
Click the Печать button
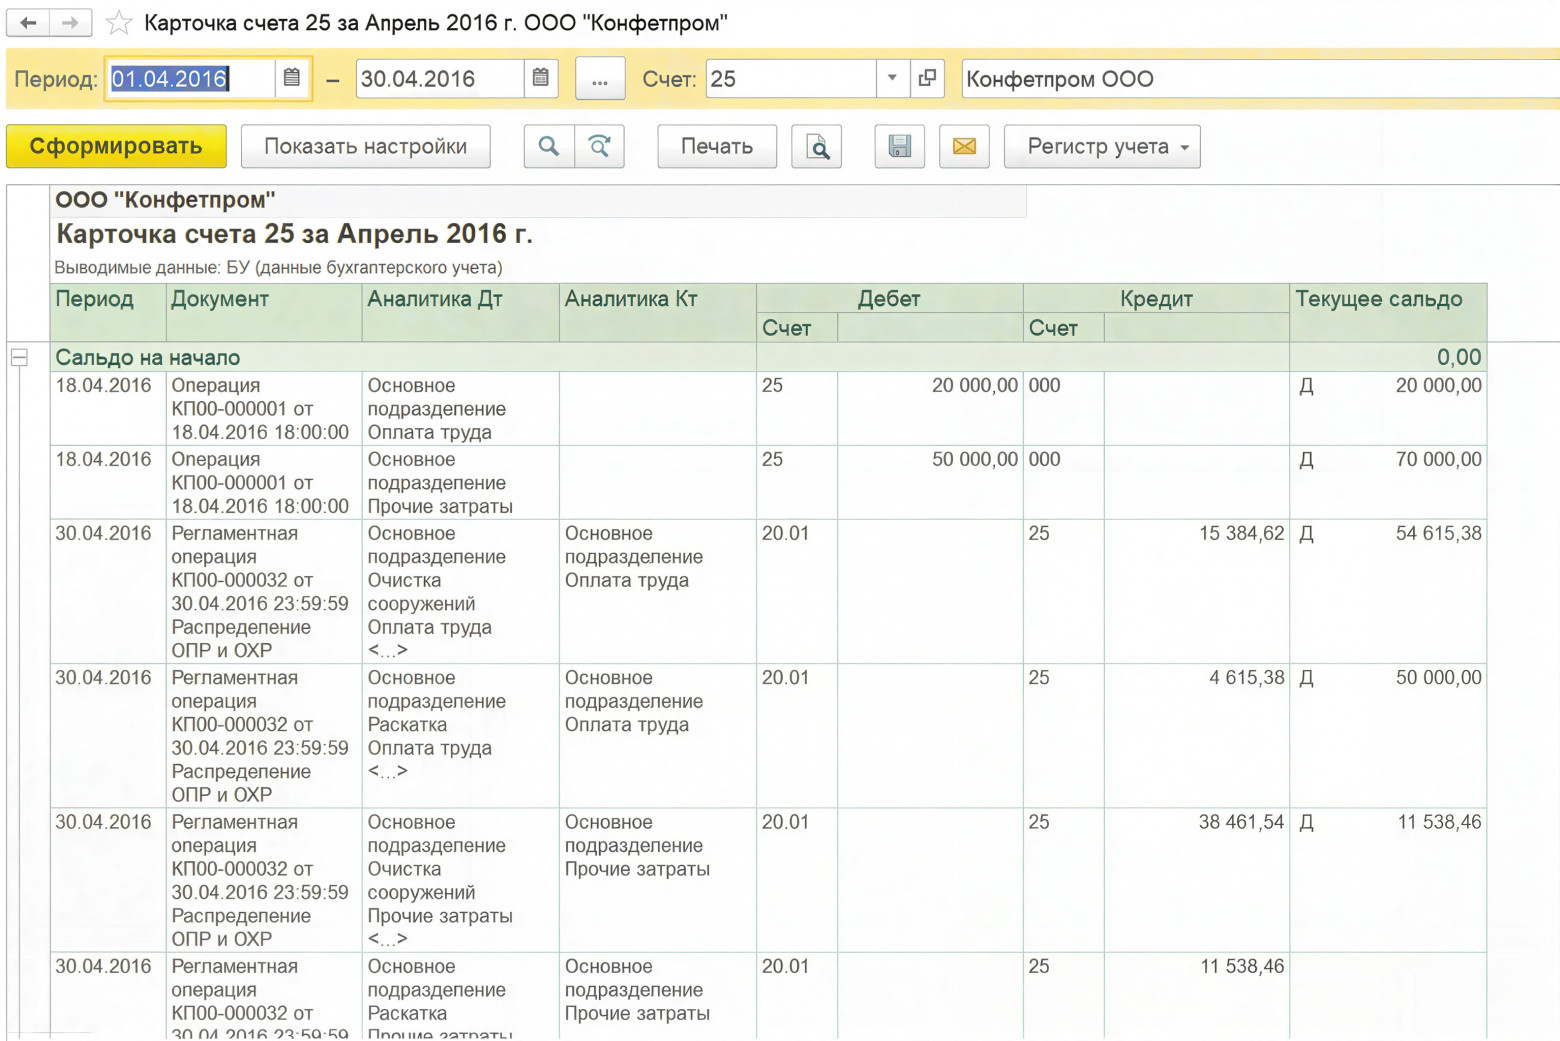click(716, 146)
